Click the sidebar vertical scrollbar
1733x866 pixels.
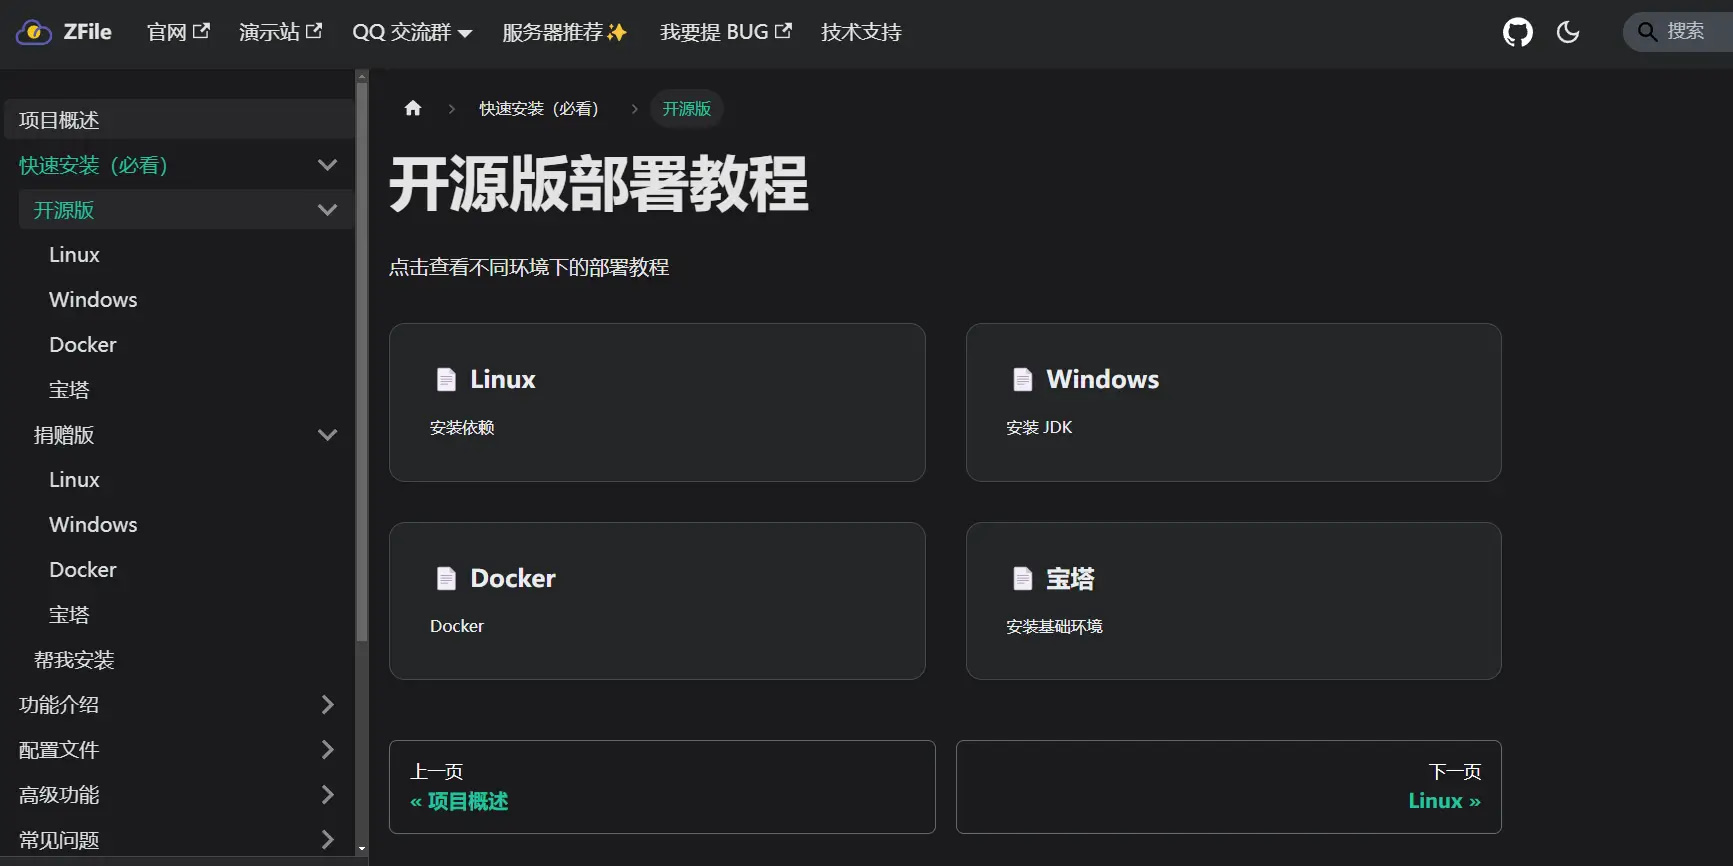362,400
